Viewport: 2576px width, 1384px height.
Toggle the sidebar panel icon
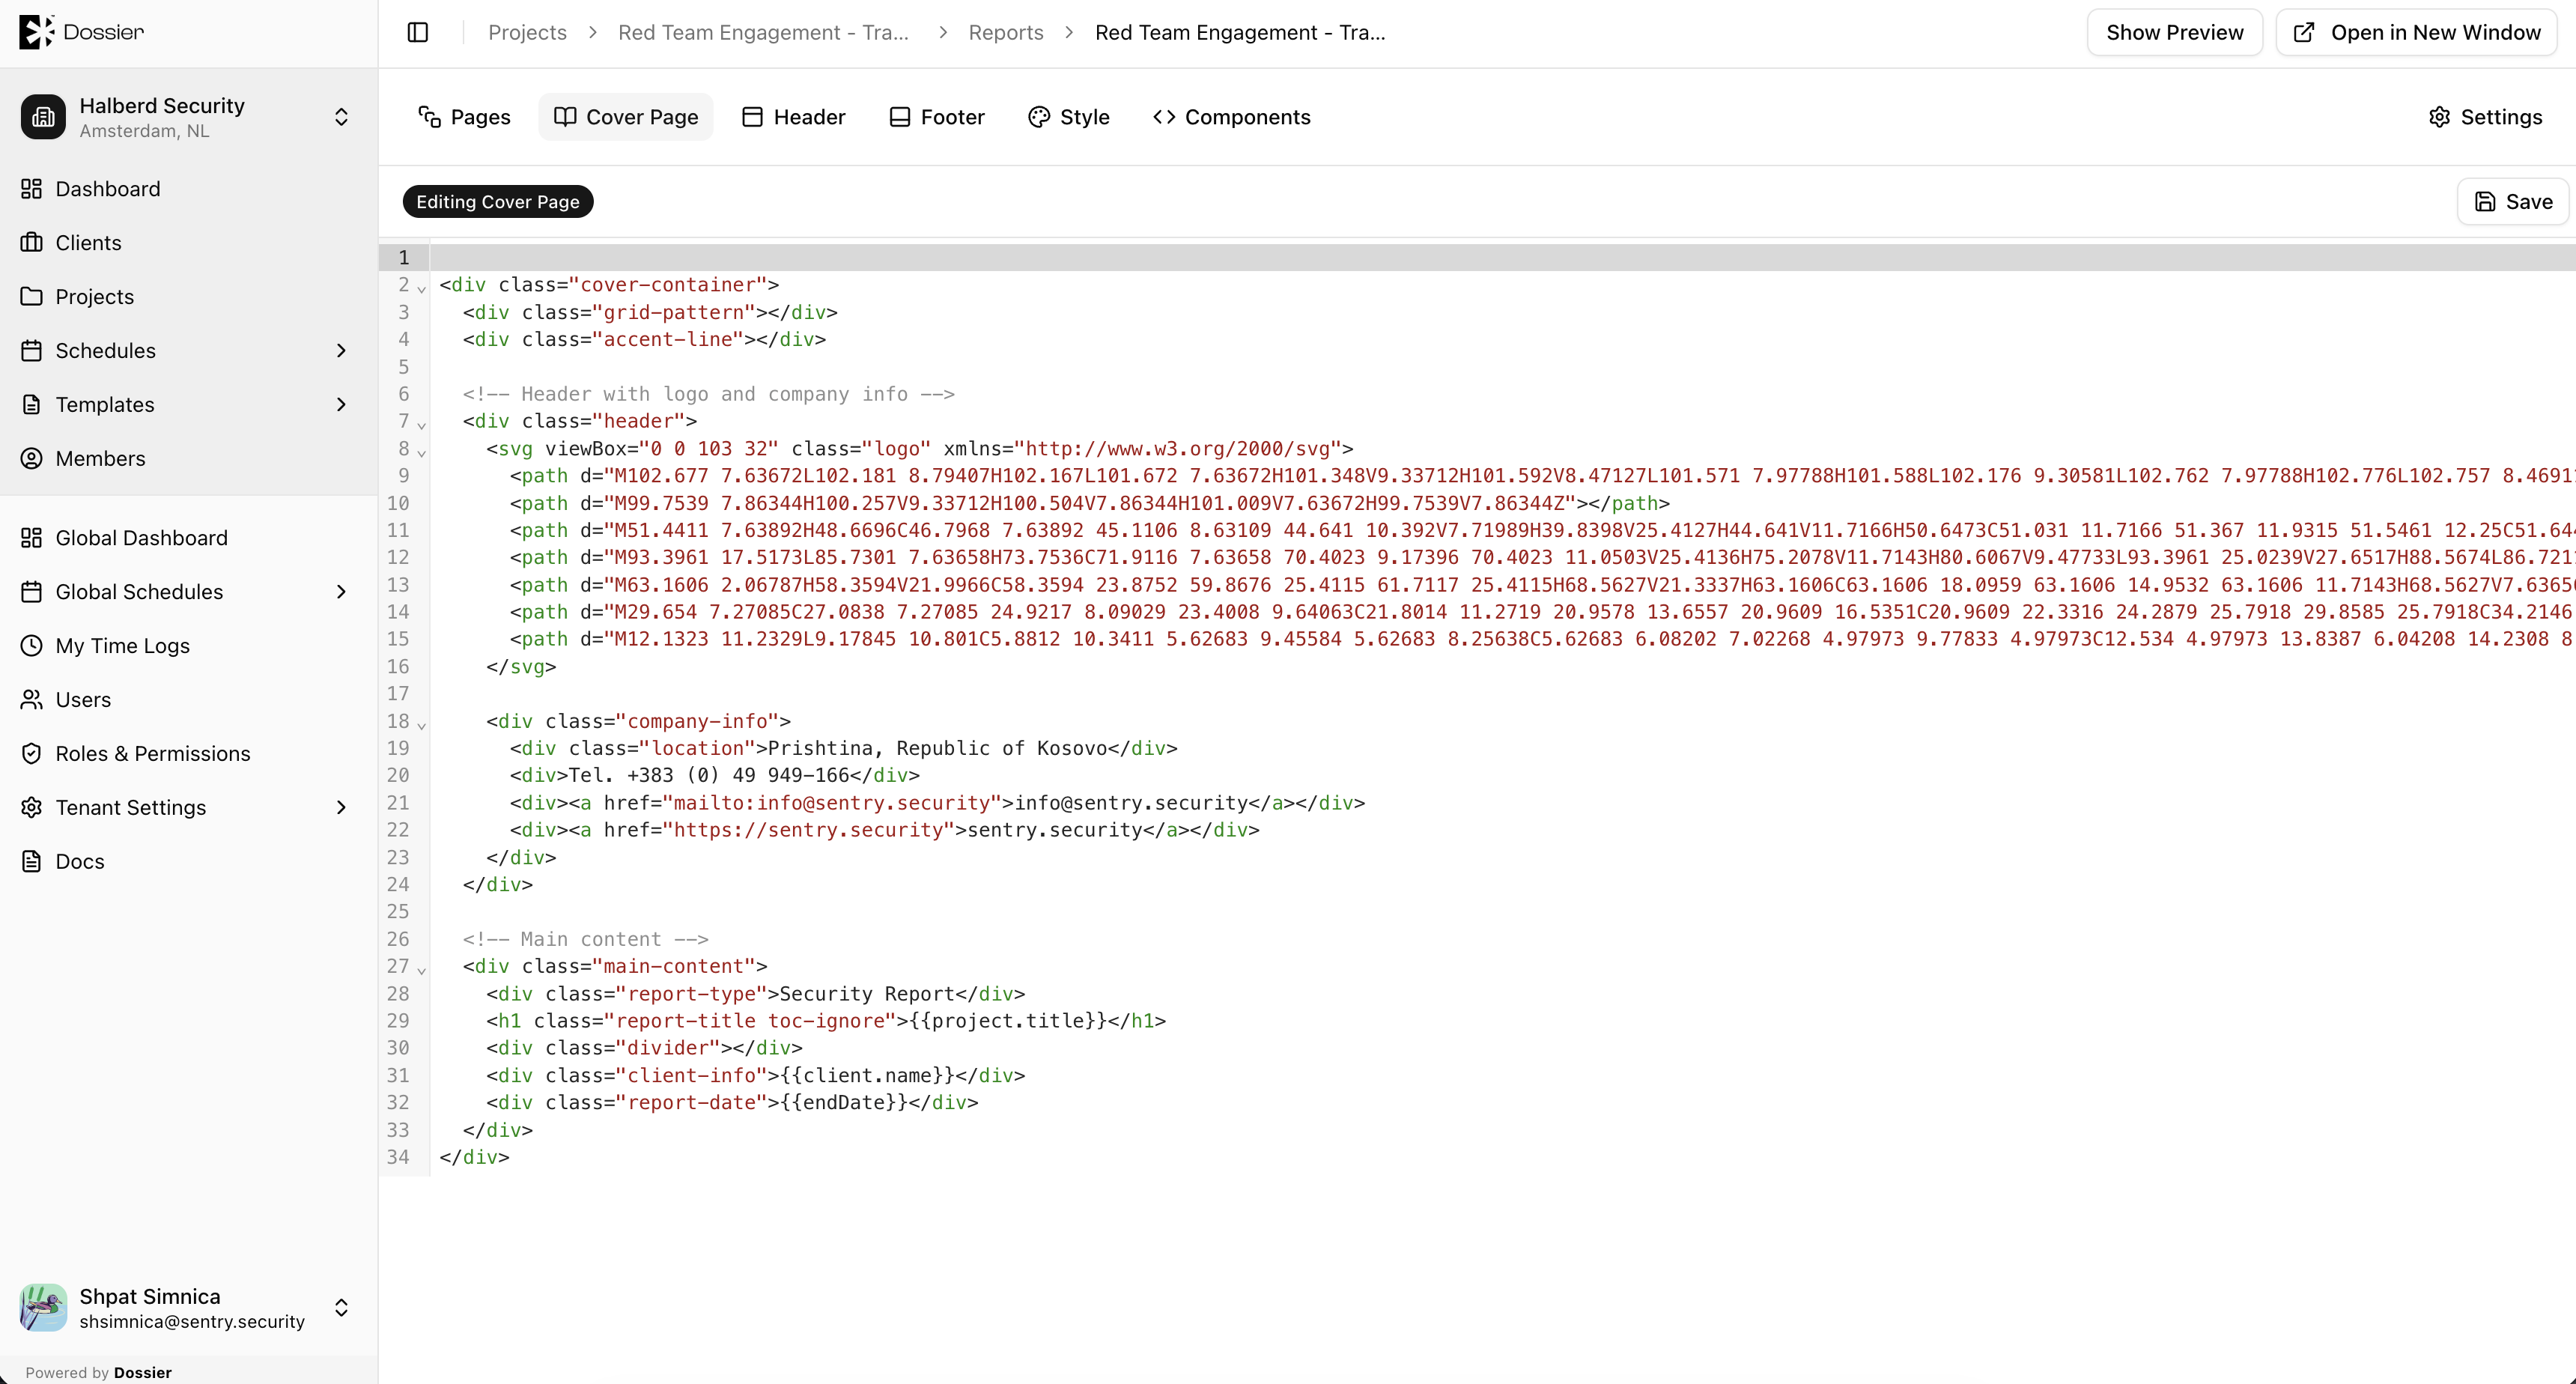[418, 32]
